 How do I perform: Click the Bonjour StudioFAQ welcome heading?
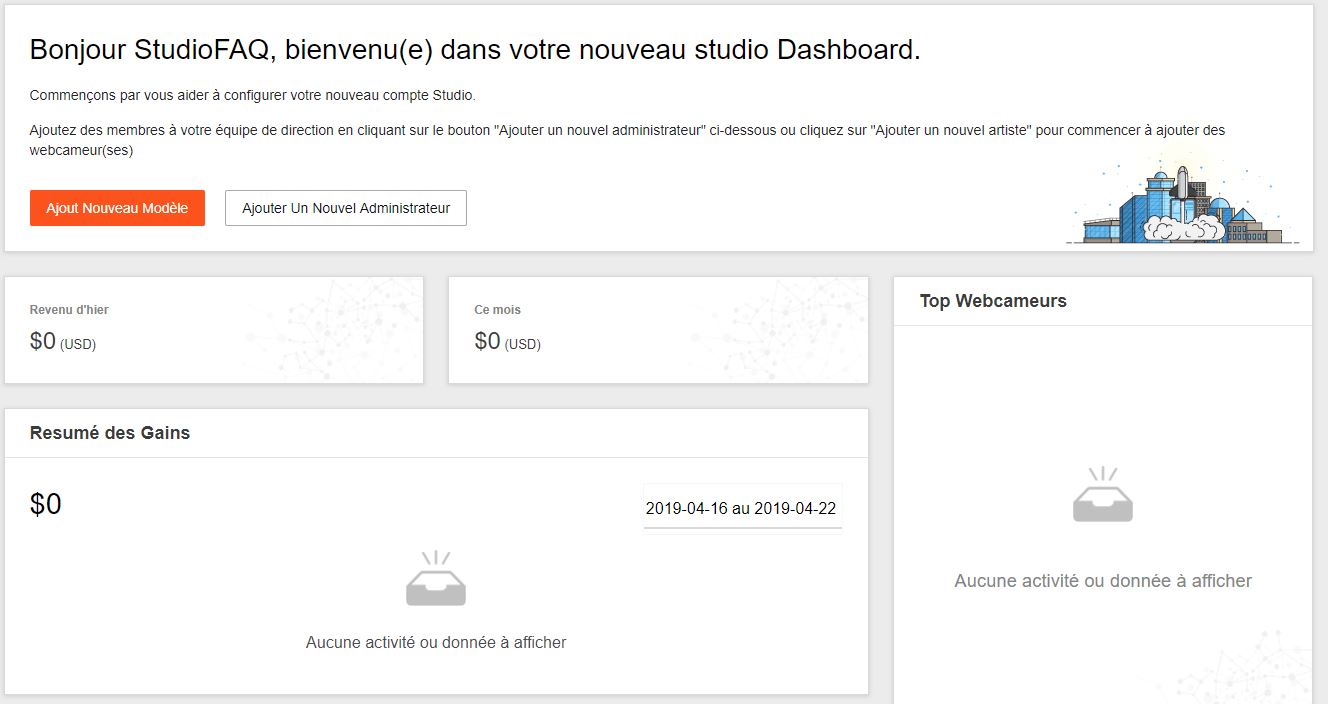[475, 50]
